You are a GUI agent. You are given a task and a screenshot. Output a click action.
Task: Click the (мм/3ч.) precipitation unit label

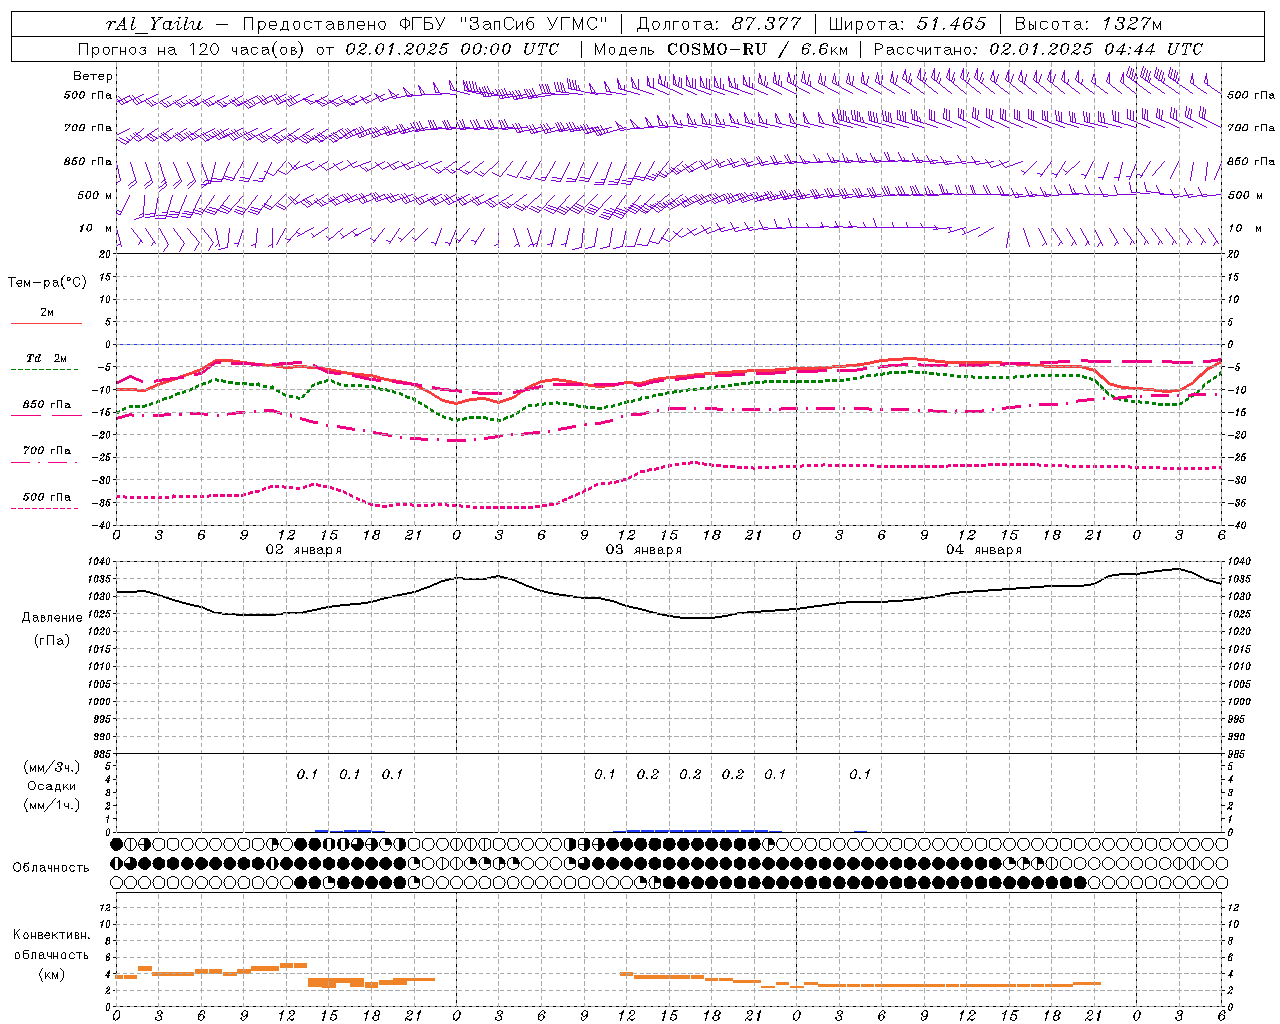tap(52, 767)
